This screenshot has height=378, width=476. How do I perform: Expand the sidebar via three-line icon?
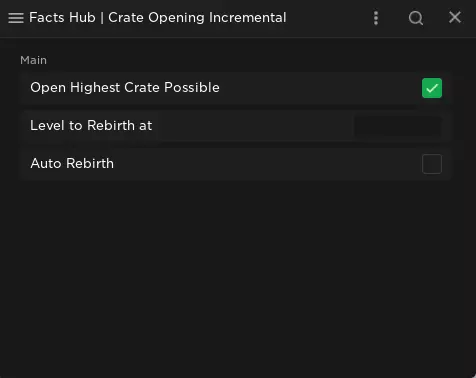click(16, 18)
